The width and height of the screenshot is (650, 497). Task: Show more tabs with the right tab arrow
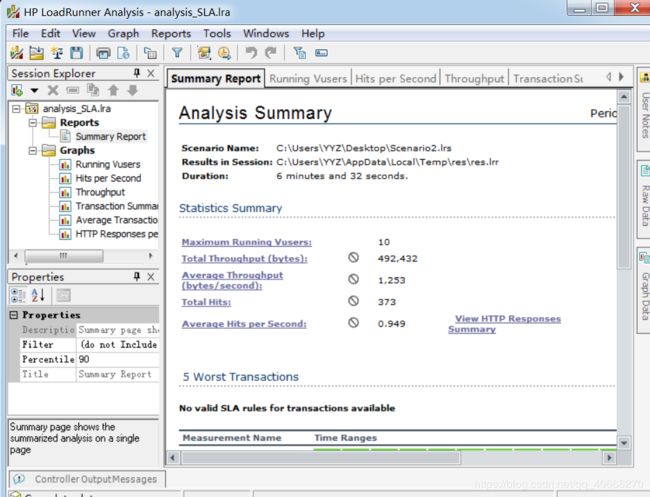pos(621,77)
